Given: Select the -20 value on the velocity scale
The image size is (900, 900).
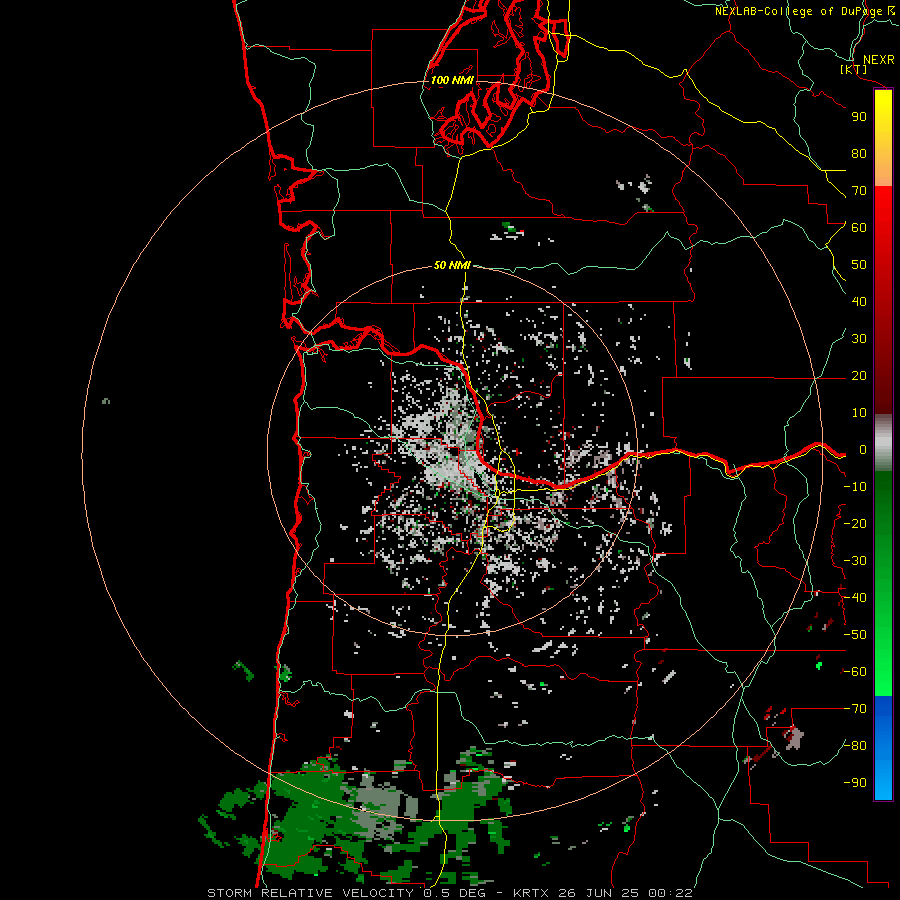Looking at the screenshot, I should click(855, 523).
